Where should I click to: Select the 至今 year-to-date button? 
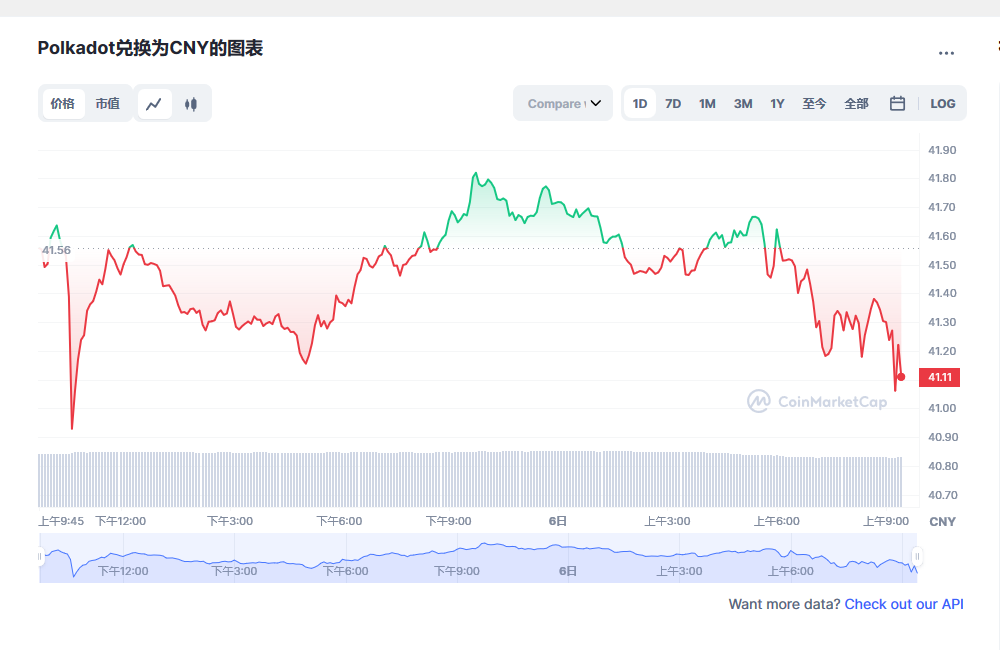[x=814, y=103]
